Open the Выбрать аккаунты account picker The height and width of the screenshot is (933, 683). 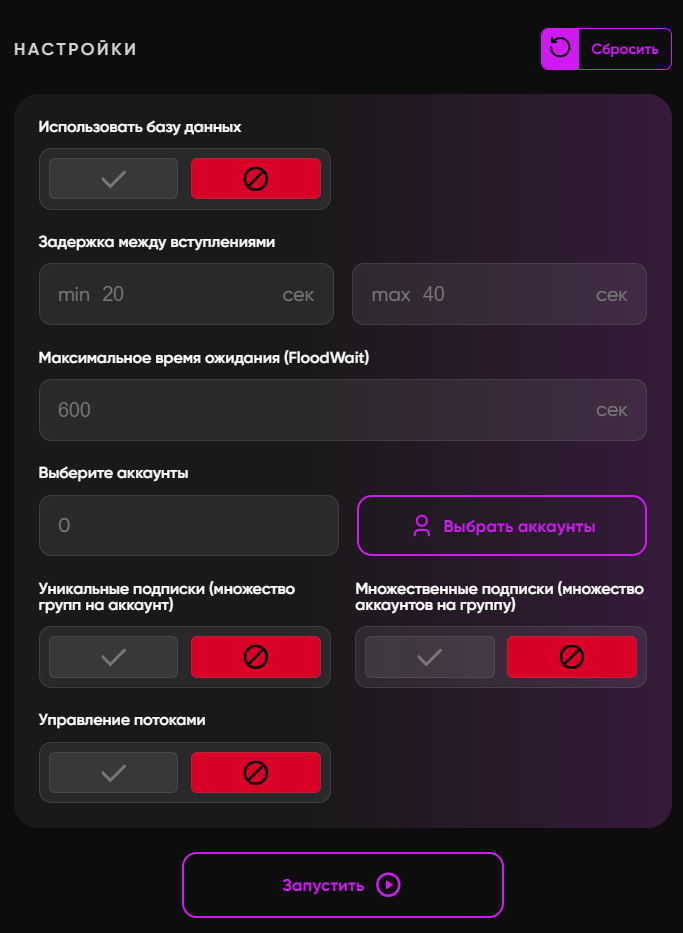tap(502, 526)
